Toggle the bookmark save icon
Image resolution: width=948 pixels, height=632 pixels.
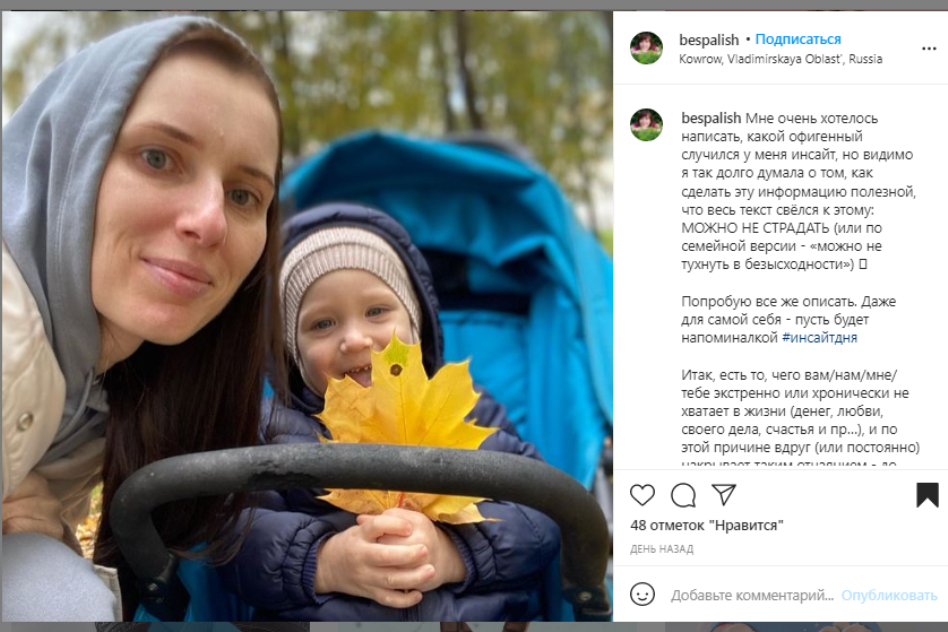point(927,495)
